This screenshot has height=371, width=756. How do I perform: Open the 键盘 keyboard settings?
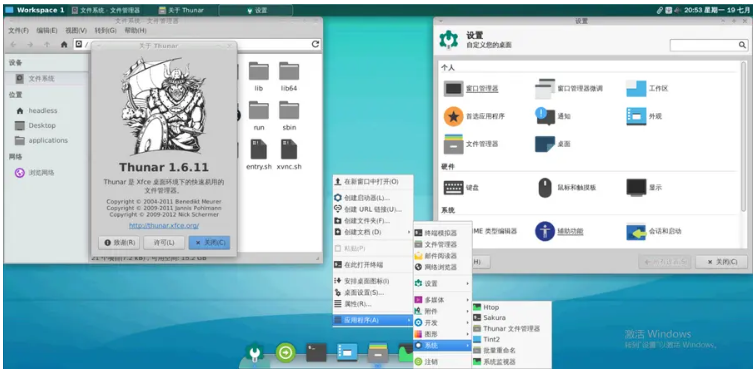tap(461, 187)
